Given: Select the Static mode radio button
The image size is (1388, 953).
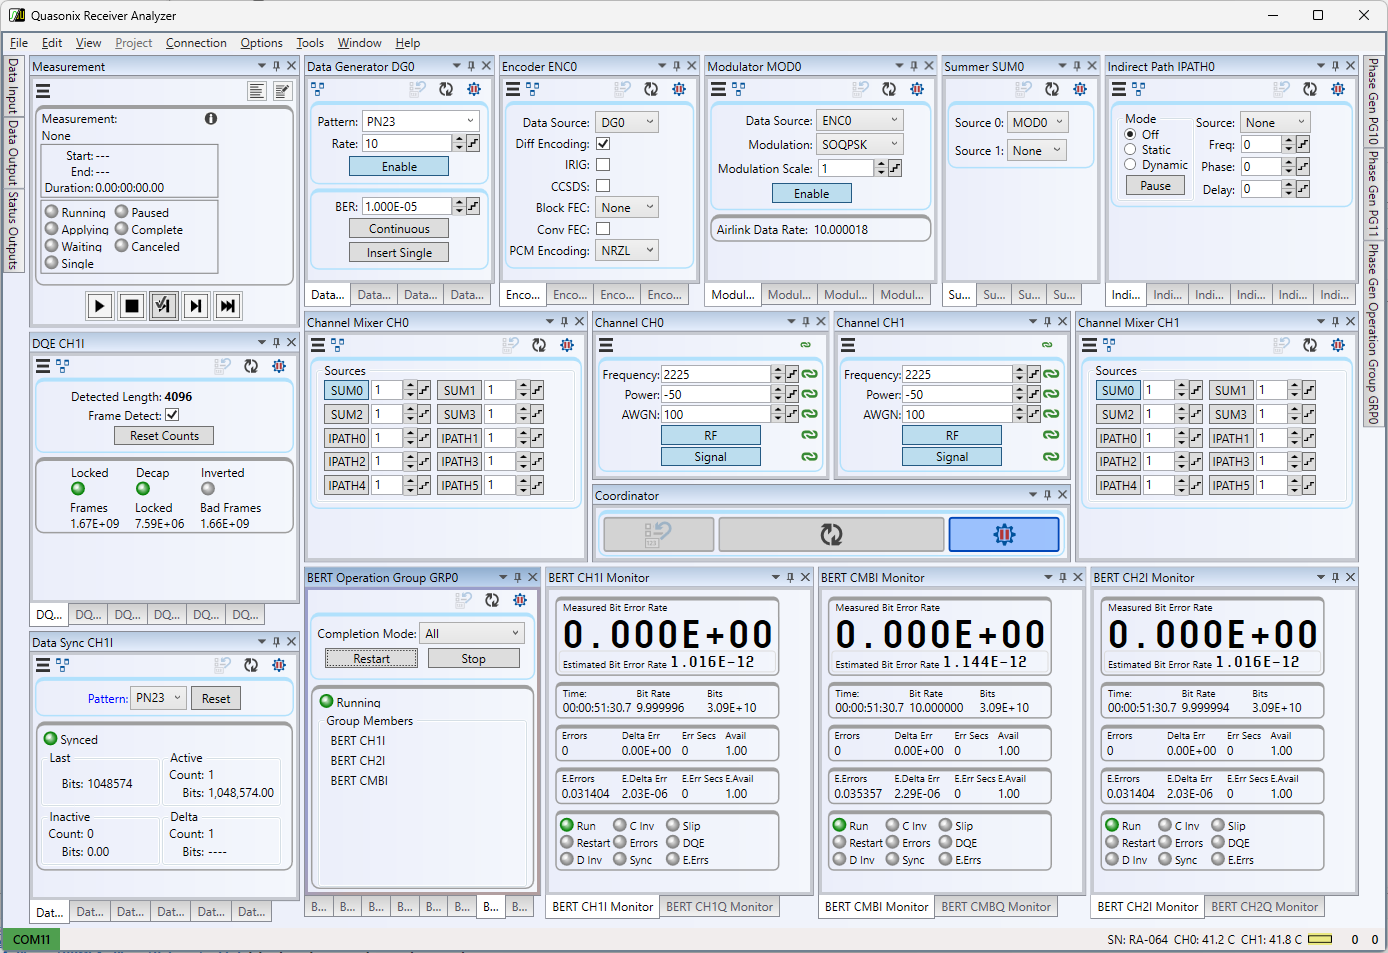Looking at the screenshot, I should [1130, 149].
